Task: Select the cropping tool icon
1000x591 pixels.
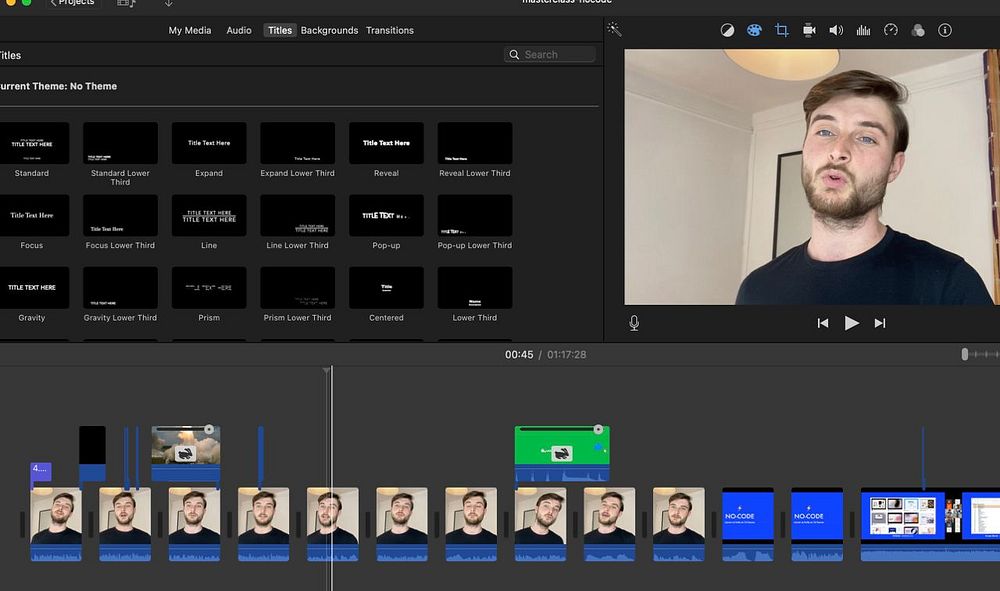Action: click(782, 30)
